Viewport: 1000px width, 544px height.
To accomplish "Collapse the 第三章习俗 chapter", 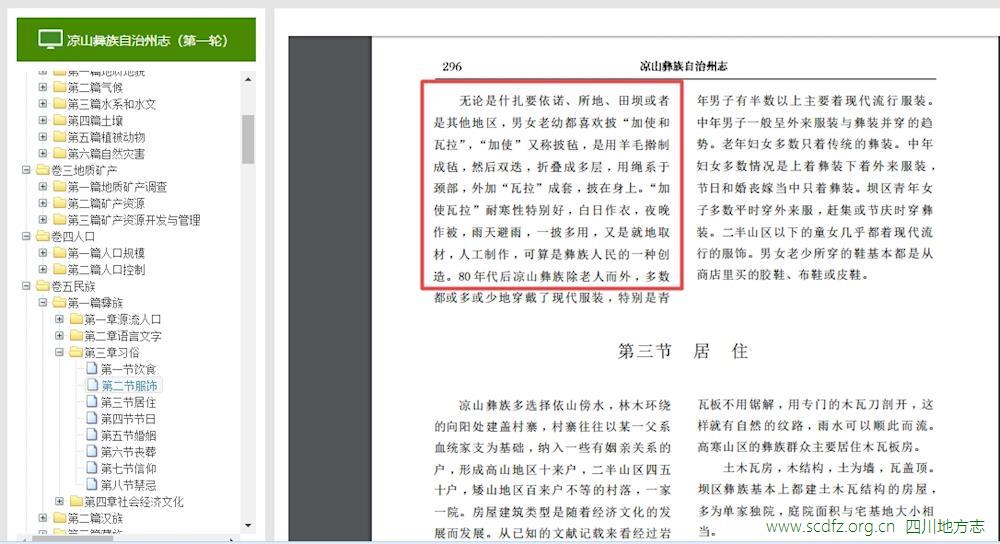I will click(59, 352).
